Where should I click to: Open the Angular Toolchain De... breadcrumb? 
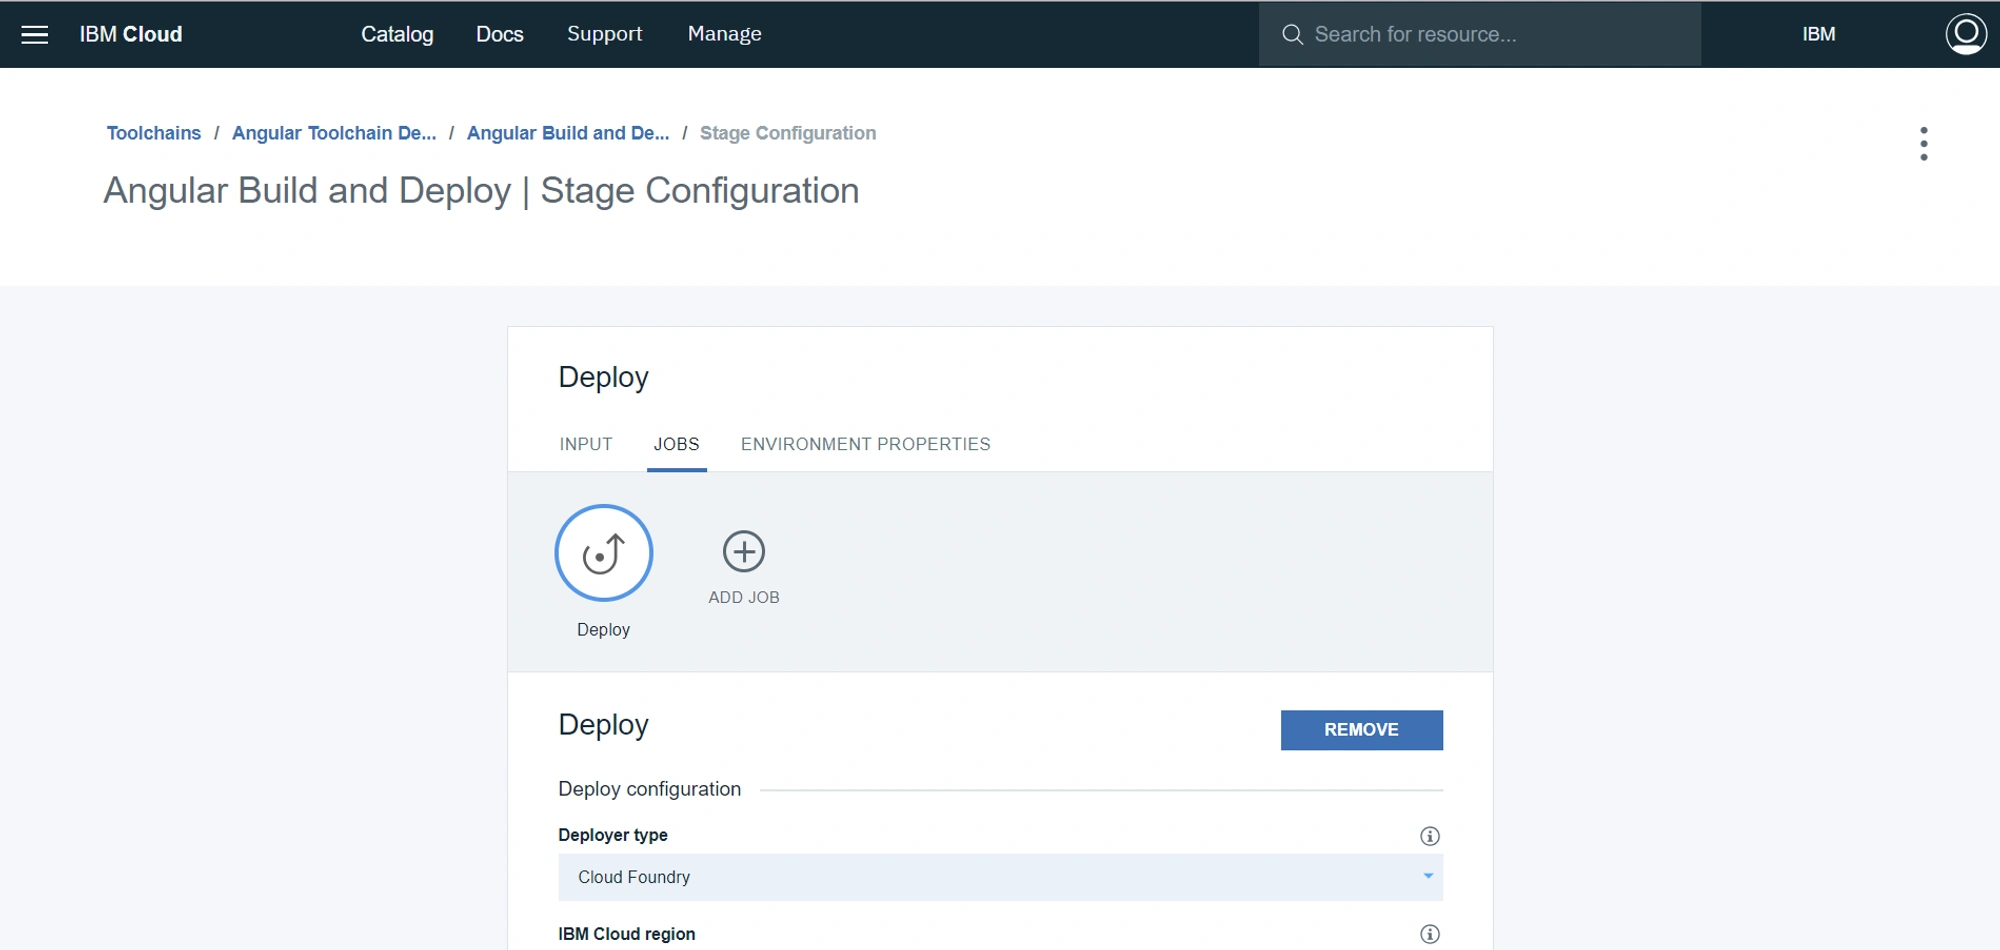[x=334, y=133]
